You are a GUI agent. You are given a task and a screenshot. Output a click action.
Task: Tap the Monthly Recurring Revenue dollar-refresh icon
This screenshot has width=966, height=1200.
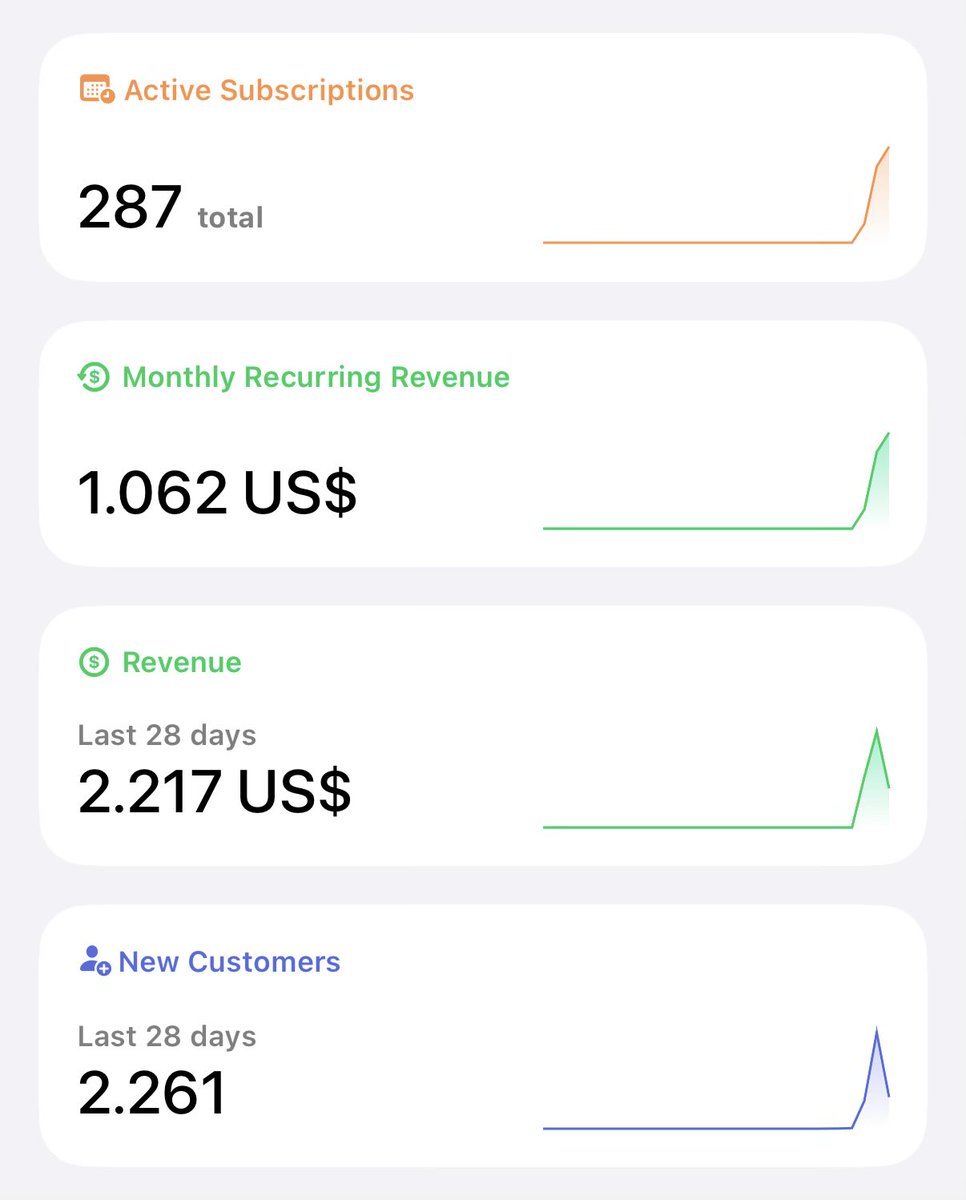click(x=93, y=377)
